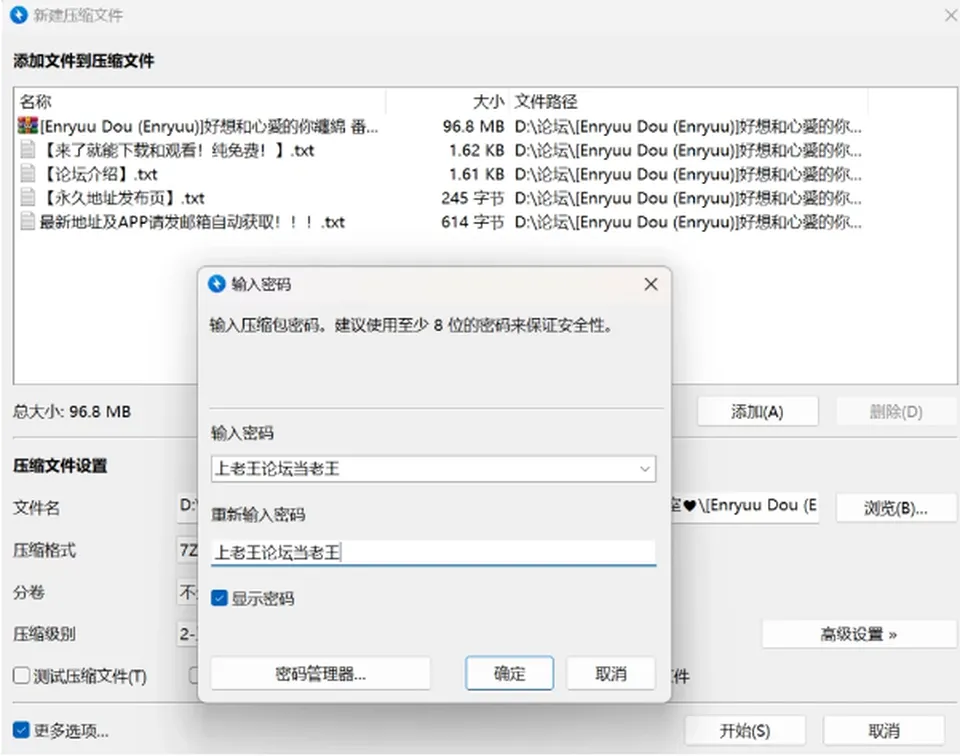Click the 1.62 KB size cell
The height and width of the screenshot is (756, 960).
476,150
